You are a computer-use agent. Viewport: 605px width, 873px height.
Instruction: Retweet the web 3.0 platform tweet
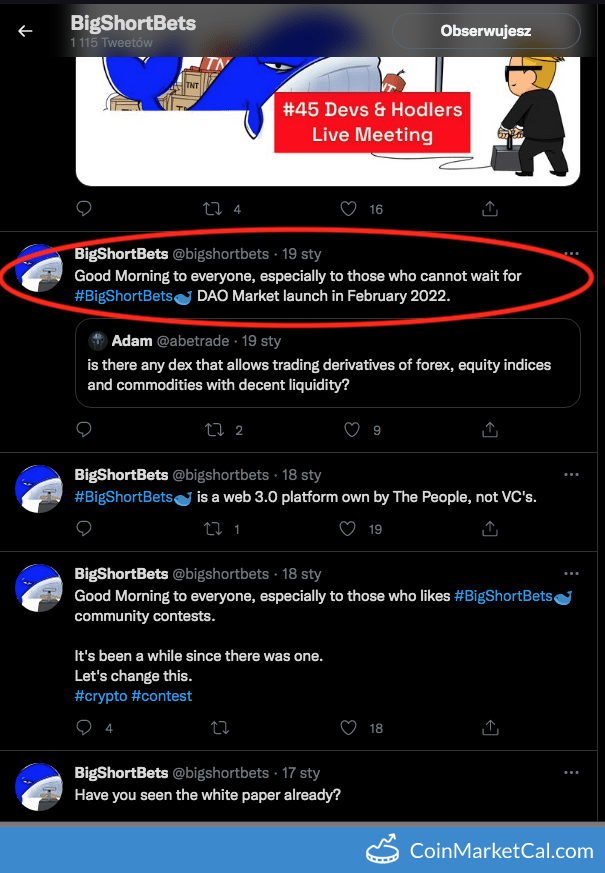(213, 528)
